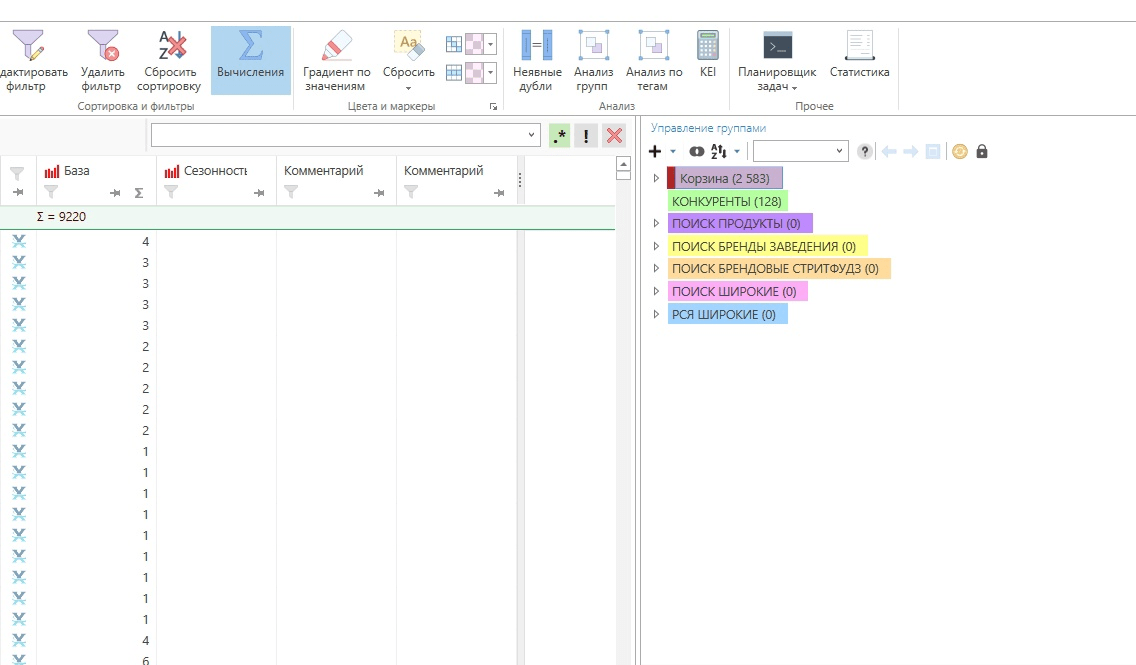Image resolution: width=1136 pixels, height=665 pixels.
Task: Open the group sort options dropdown arrow
Action: coord(737,151)
